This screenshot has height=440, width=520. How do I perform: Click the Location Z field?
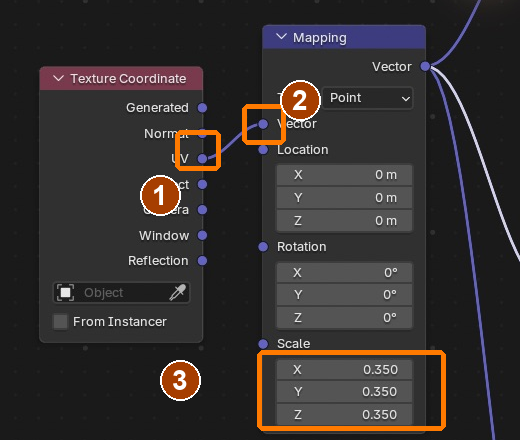click(344, 221)
